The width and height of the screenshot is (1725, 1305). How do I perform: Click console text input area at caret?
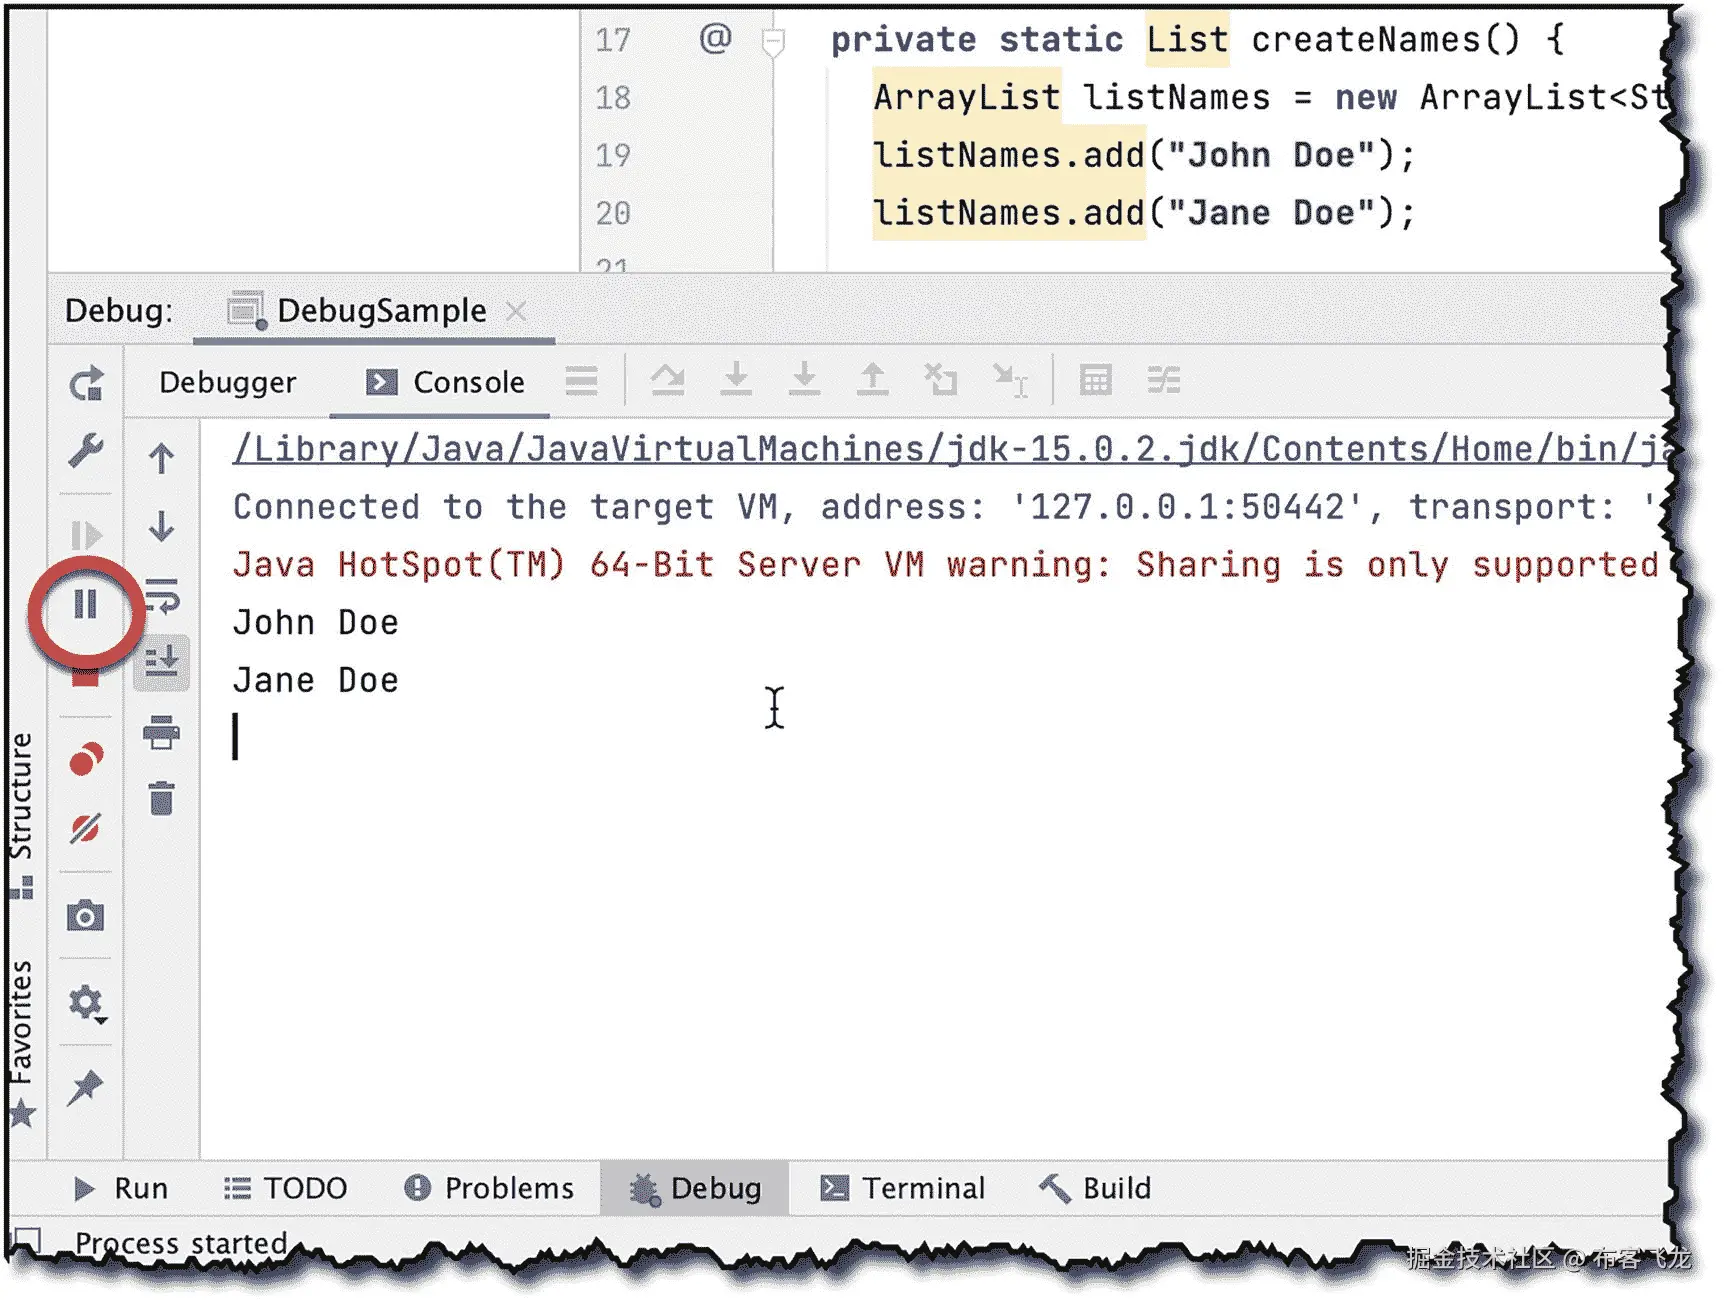click(x=236, y=737)
